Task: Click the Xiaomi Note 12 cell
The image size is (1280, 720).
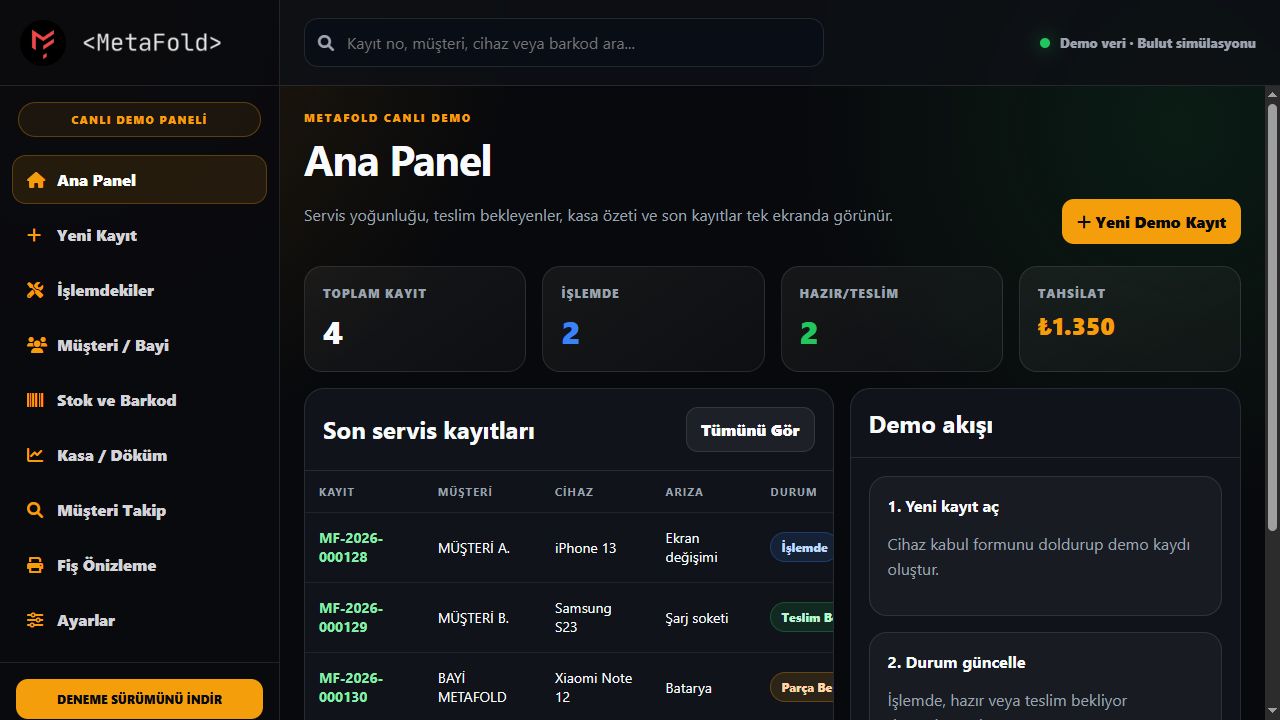Action: click(x=594, y=687)
